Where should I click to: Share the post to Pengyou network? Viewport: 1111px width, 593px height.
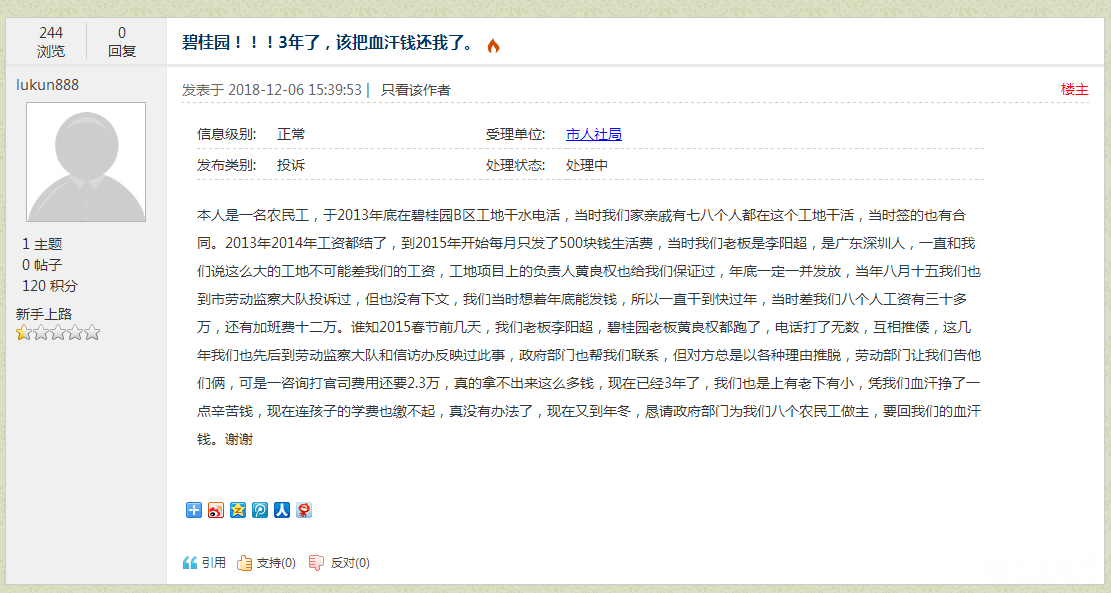(x=260, y=510)
